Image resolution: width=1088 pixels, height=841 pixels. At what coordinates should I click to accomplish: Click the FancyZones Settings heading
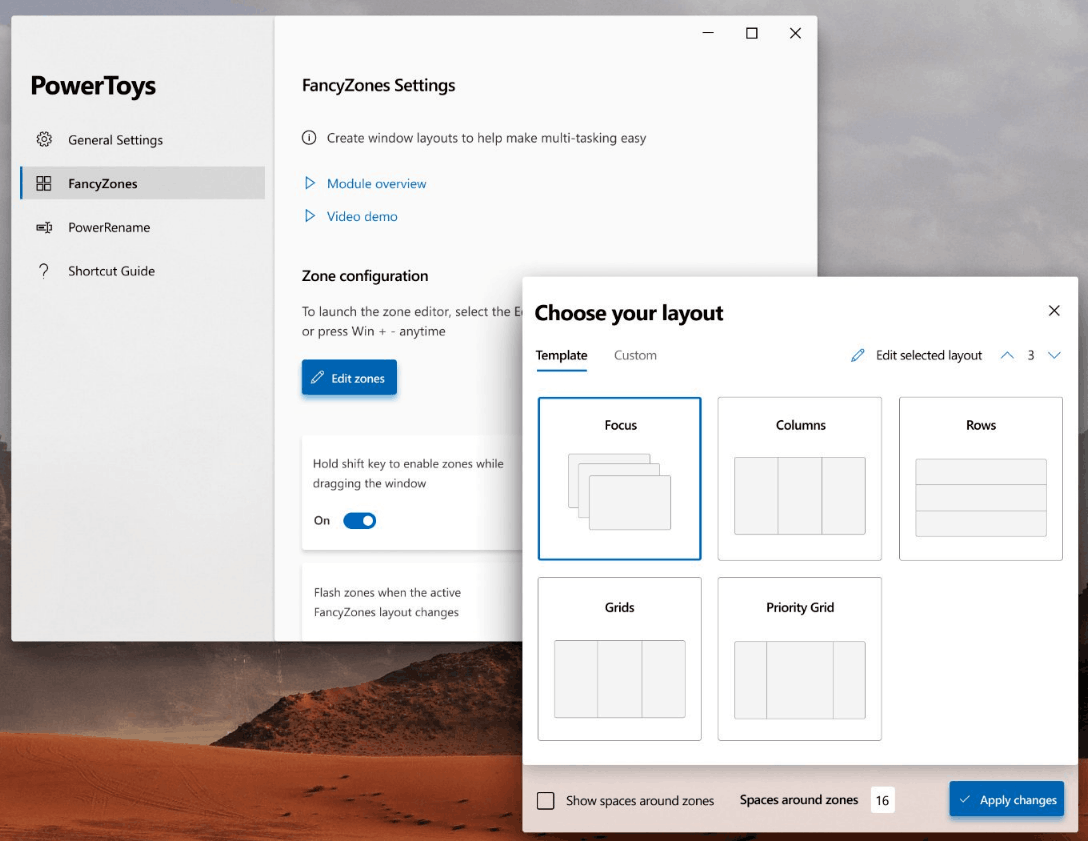(x=378, y=85)
